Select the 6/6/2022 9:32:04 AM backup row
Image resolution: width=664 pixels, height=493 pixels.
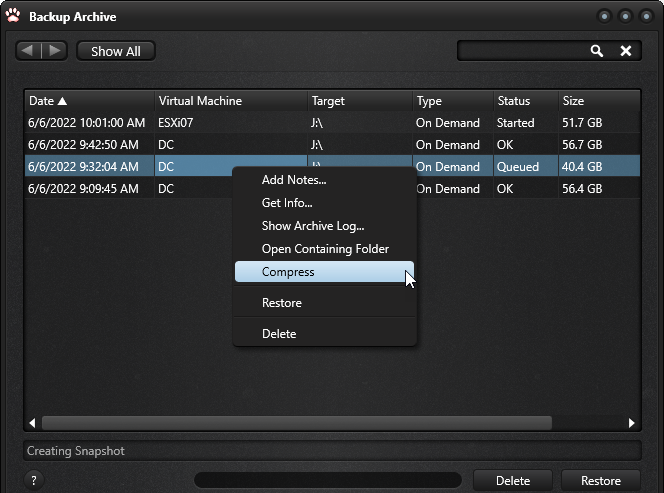(x=332, y=166)
